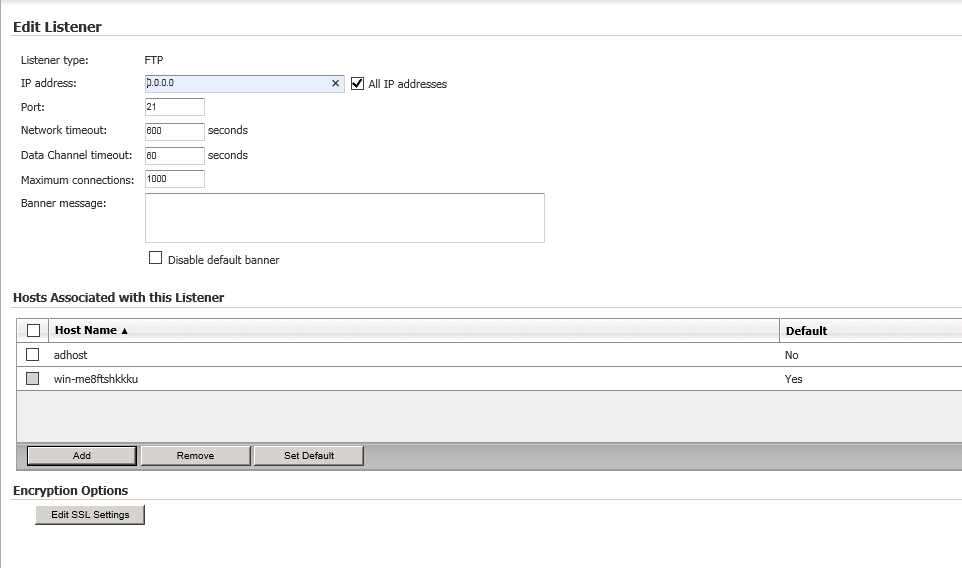Click inside the Banner message text area
Image resolution: width=962 pixels, height=568 pixels.
pos(345,218)
